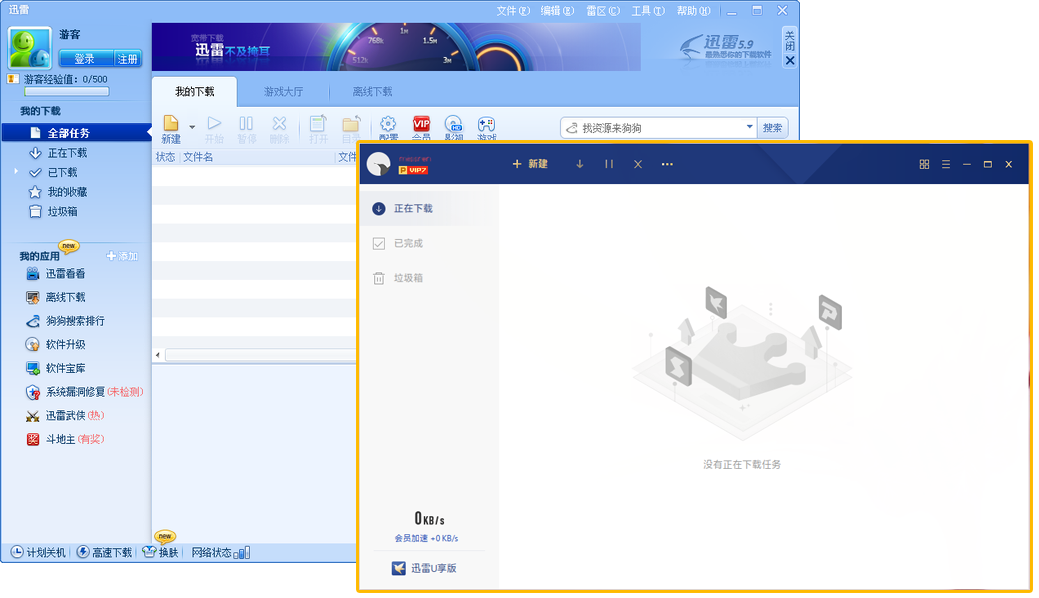Open the 迅雷武侠 app
1039x598 pixels.
pos(65,416)
